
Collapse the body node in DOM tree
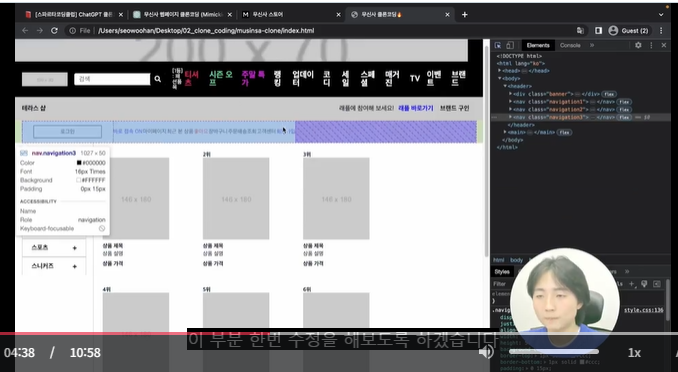[x=499, y=78]
